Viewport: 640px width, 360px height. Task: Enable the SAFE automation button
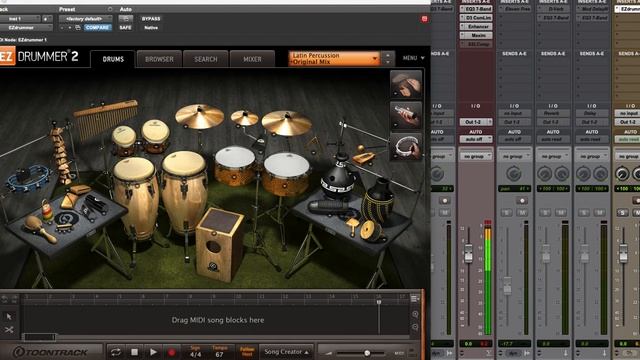126,28
